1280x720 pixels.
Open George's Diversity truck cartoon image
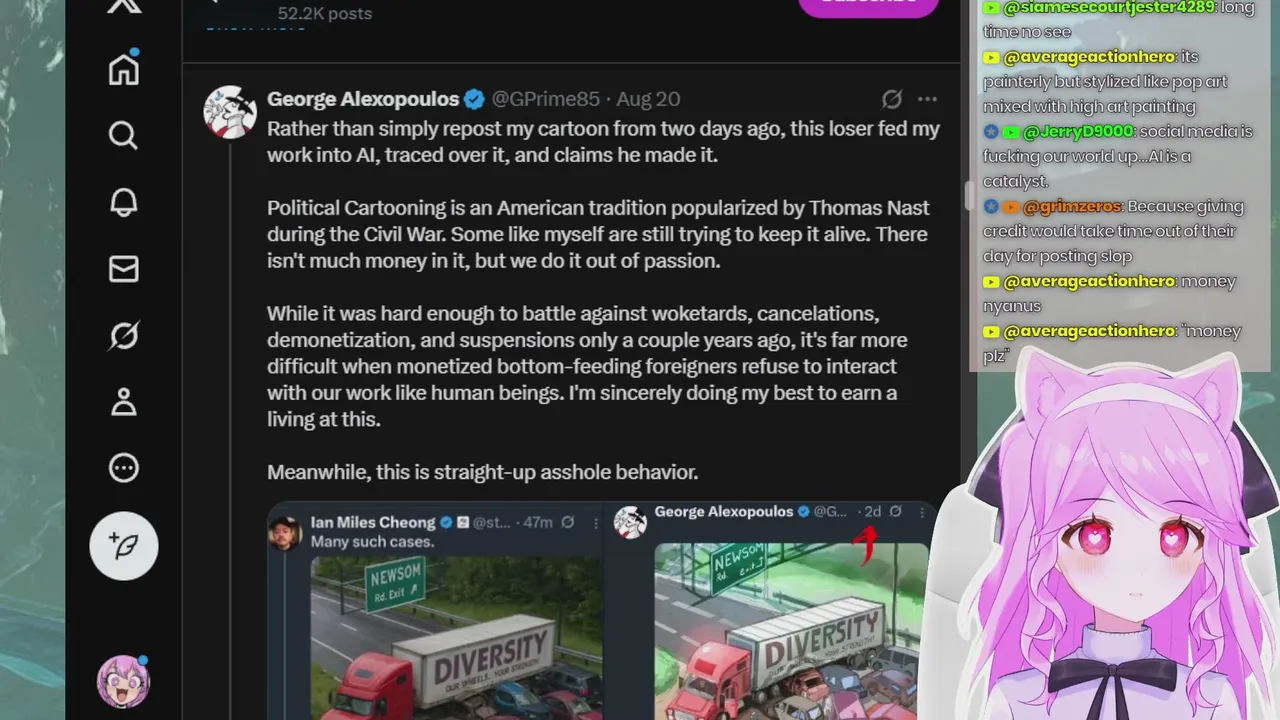(792, 632)
